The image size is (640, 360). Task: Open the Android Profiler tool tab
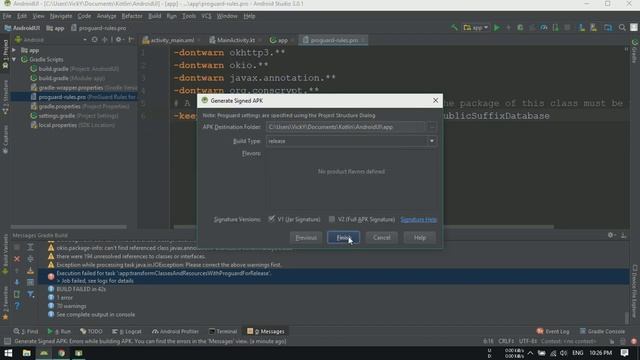[x=175, y=331]
